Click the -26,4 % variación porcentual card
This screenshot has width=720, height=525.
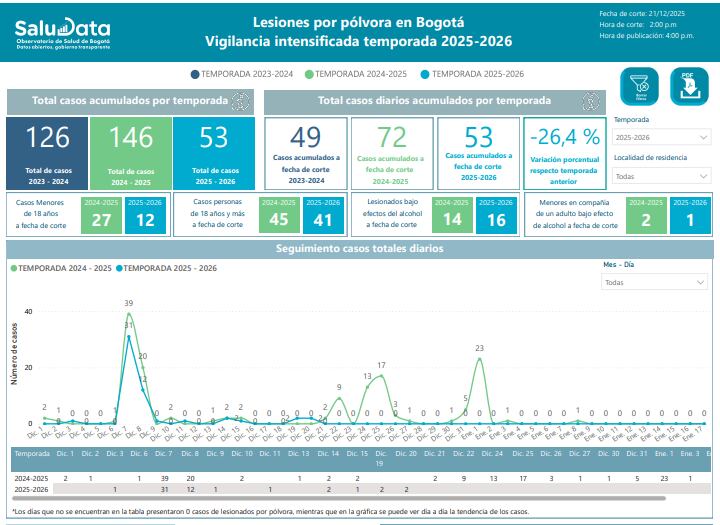tap(564, 151)
